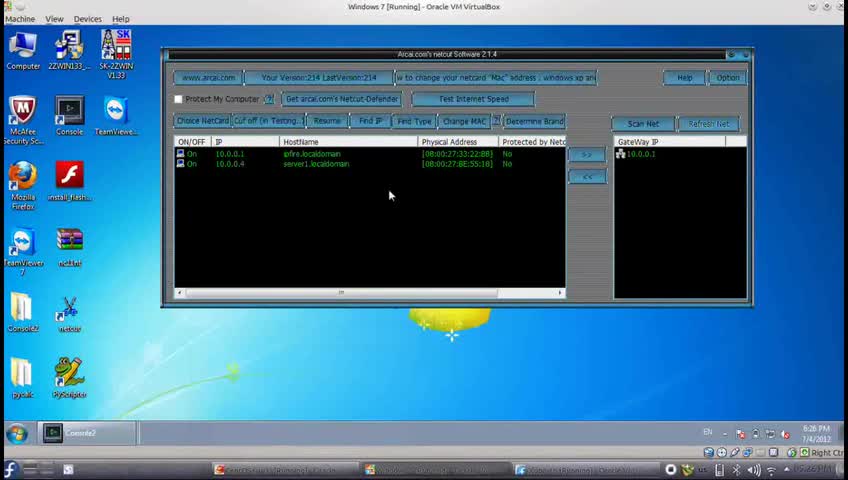
Task: Click computer icon in the 10.0.0.4 row
Action: point(181,163)
